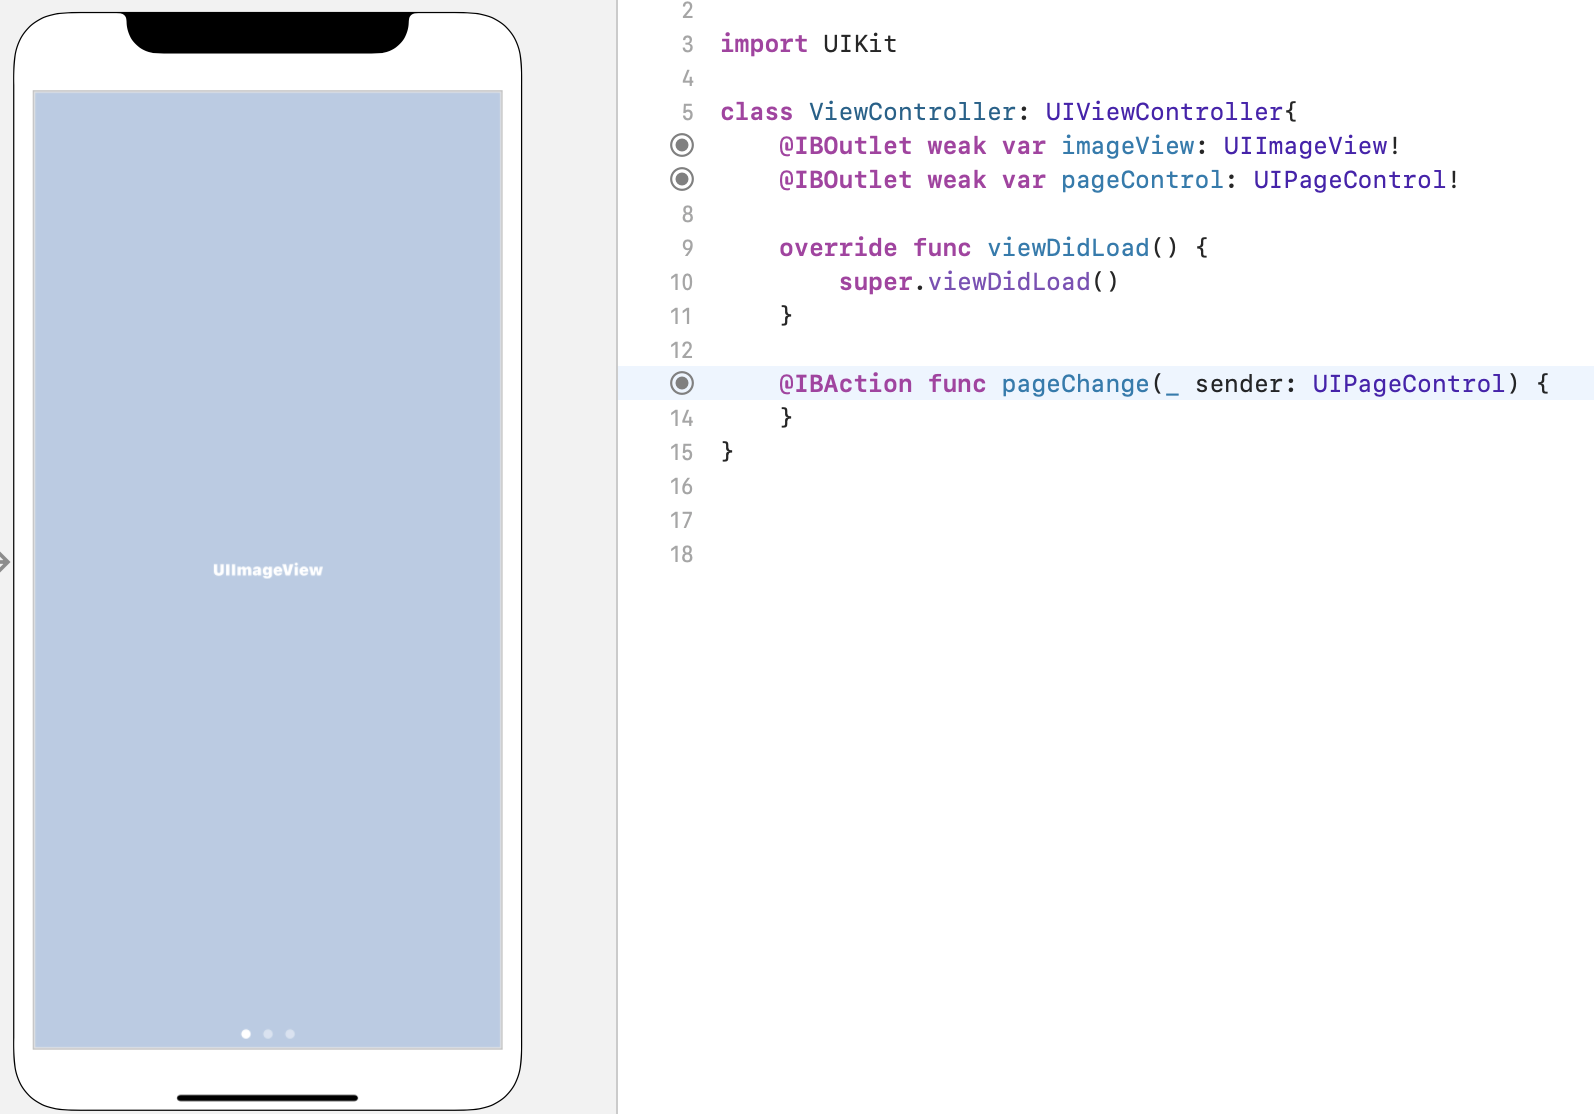Viewport: 1594px width, 1114px height.
Task: Select the UIImageView in the storyboard
Action: pos(268,570)
